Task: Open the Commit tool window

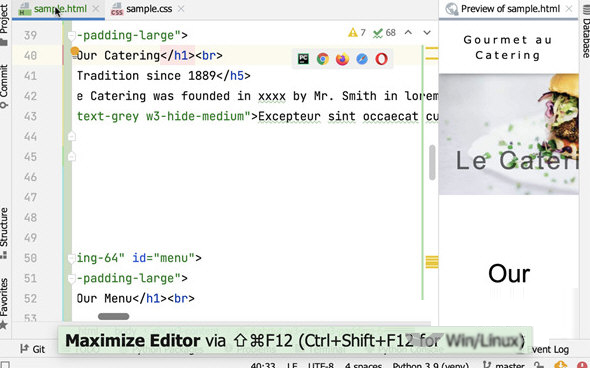Action: click(4, 86)
